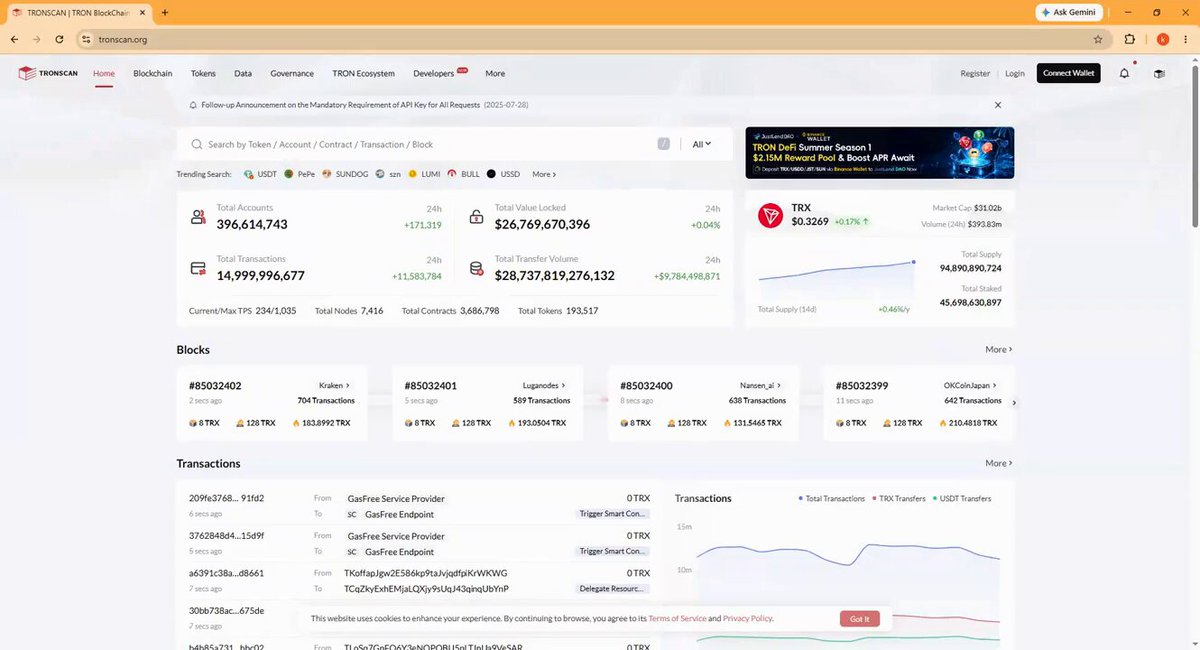This screenshot has width=1200, height=650.
Task: Open transaction 209fe3768...91fd2
Action: pyautogui.click(x=226, y=498)
